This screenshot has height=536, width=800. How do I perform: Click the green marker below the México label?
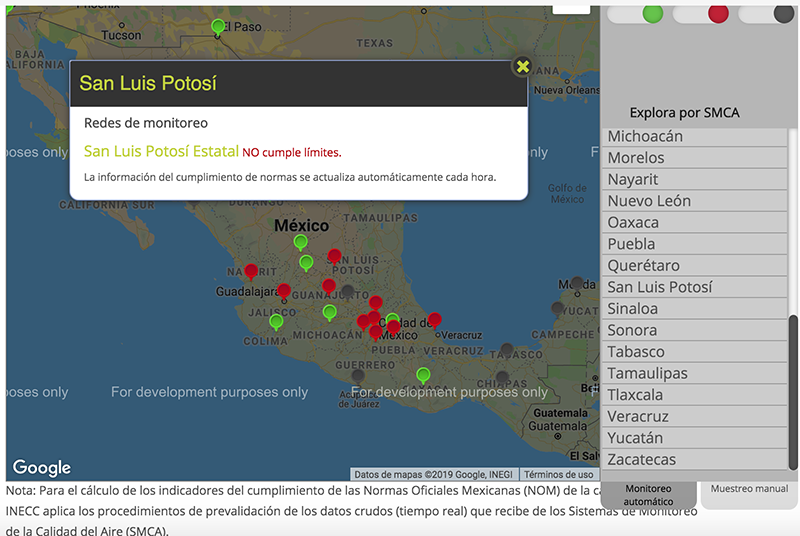pyautogui.click(x=301, y=243)
